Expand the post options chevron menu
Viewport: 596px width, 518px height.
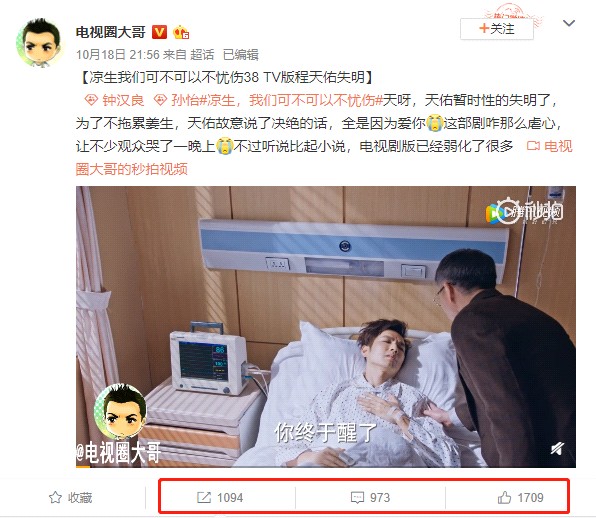(569, 23)
